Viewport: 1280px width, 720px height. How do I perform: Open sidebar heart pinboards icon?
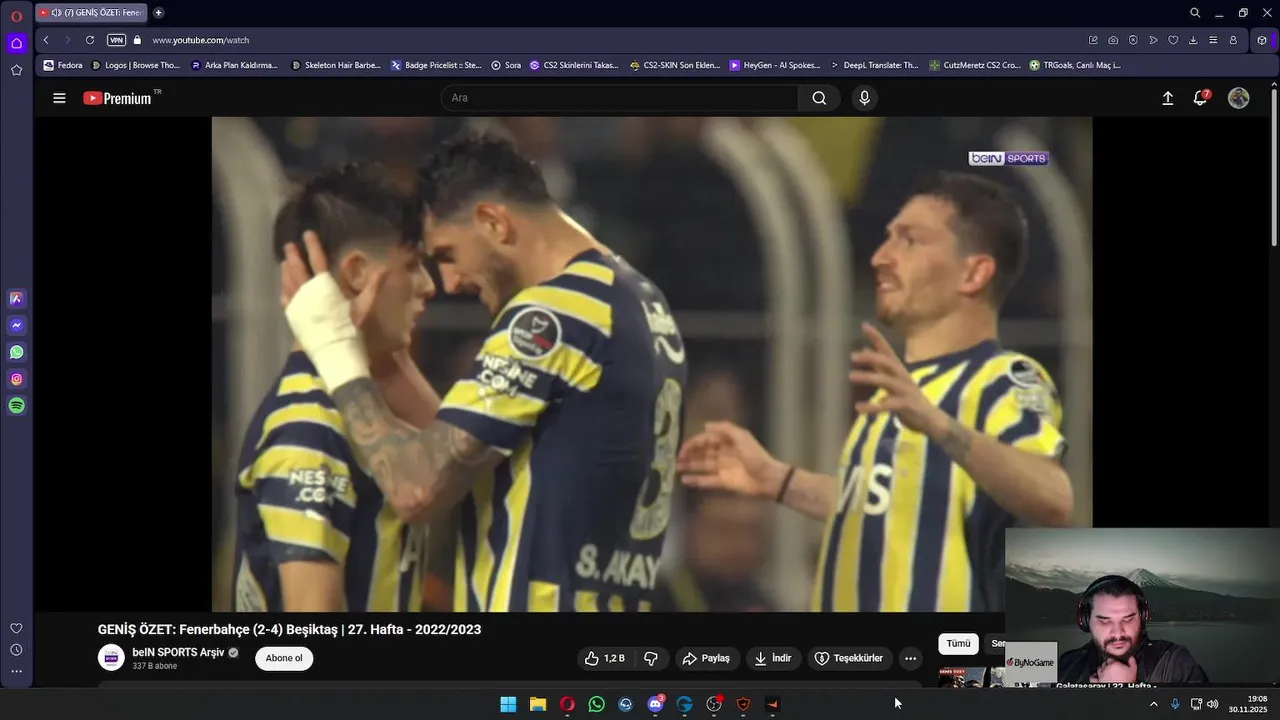[x=16, y=628]
